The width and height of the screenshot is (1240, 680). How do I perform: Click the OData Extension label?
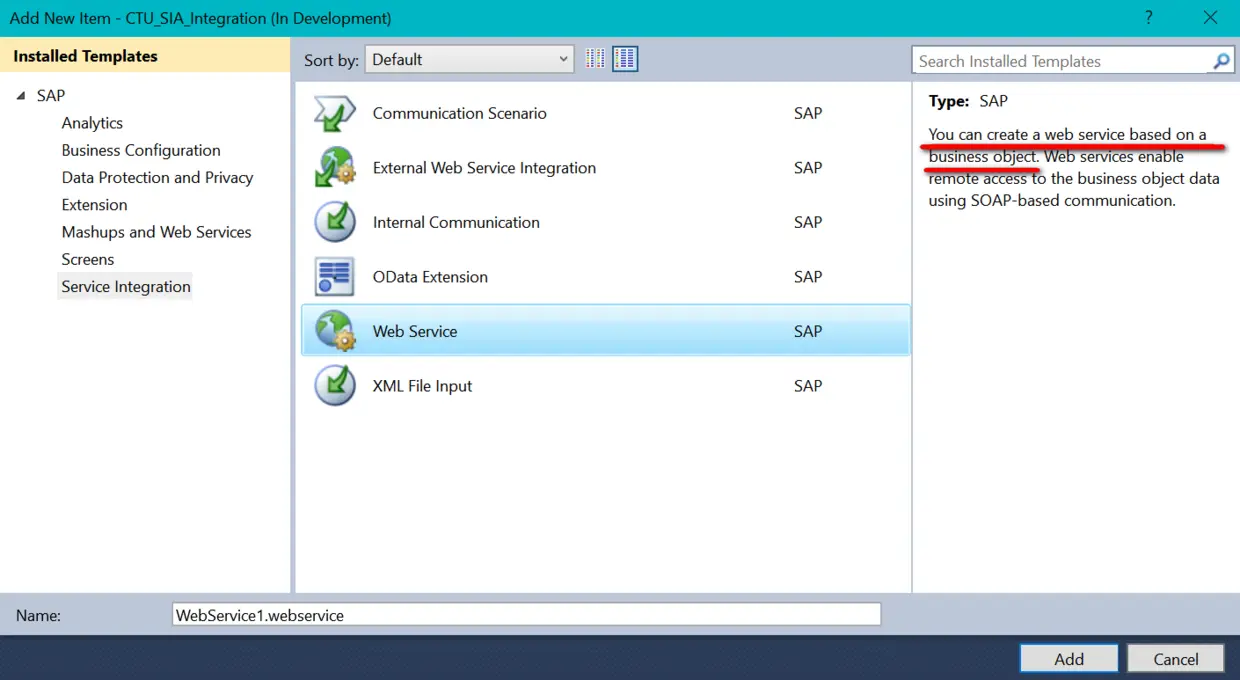430,277
